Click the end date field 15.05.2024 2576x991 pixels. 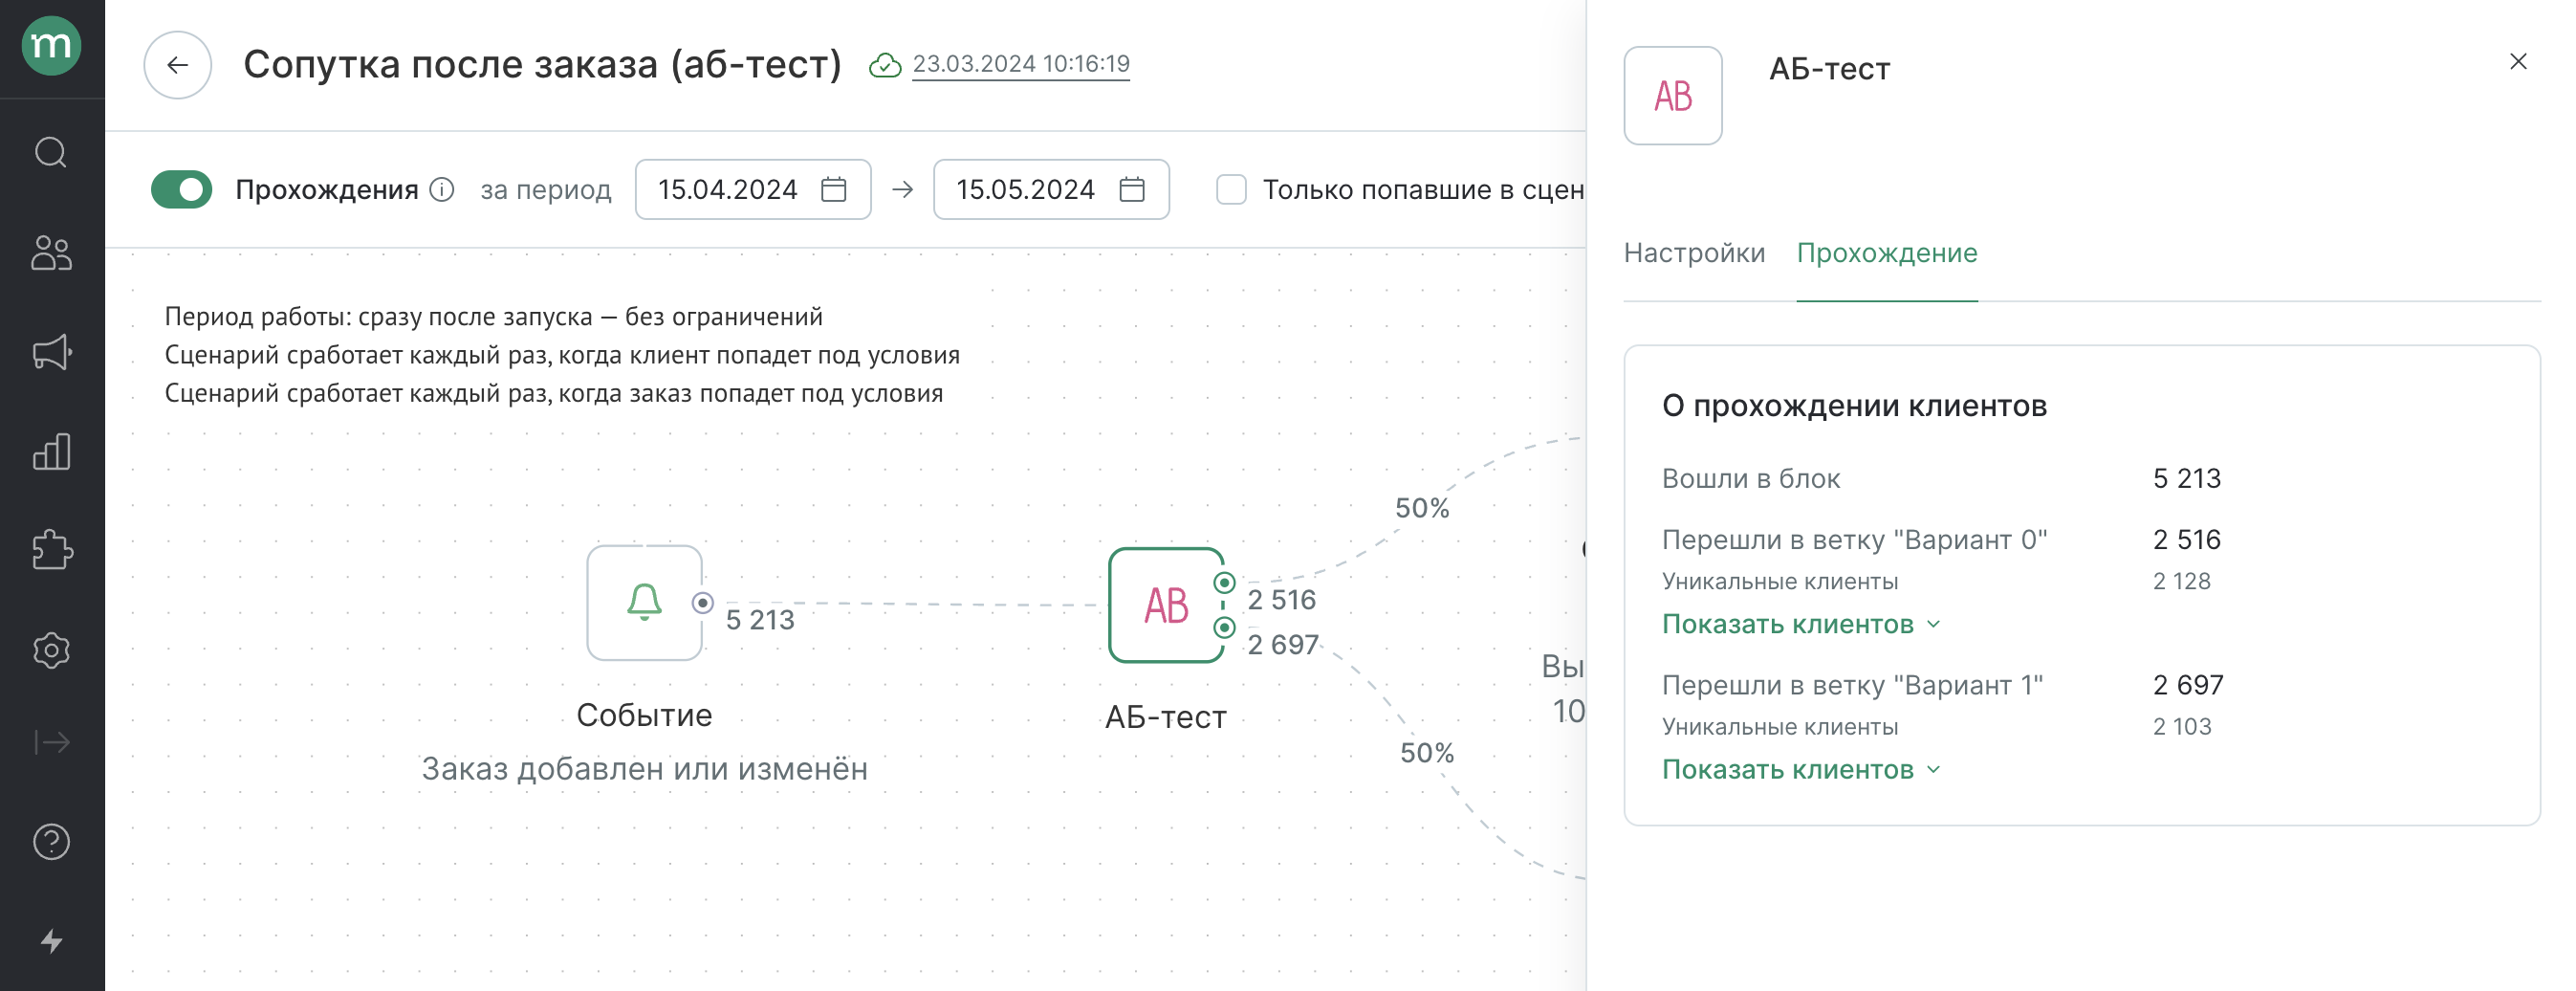coord(1051,189)
